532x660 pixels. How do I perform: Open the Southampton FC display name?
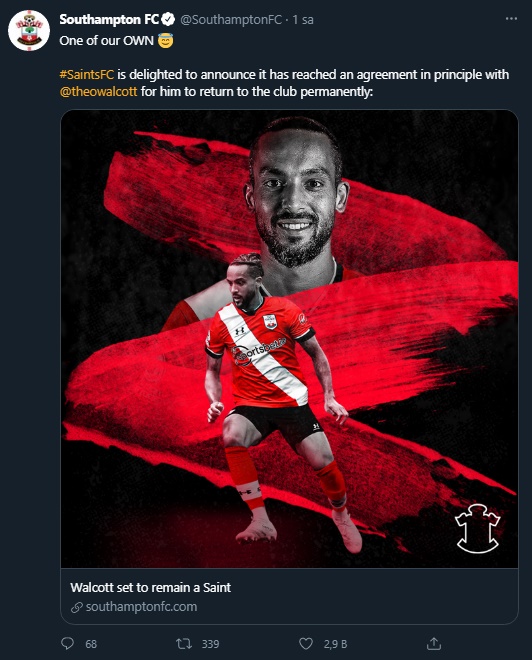point(109,19)
